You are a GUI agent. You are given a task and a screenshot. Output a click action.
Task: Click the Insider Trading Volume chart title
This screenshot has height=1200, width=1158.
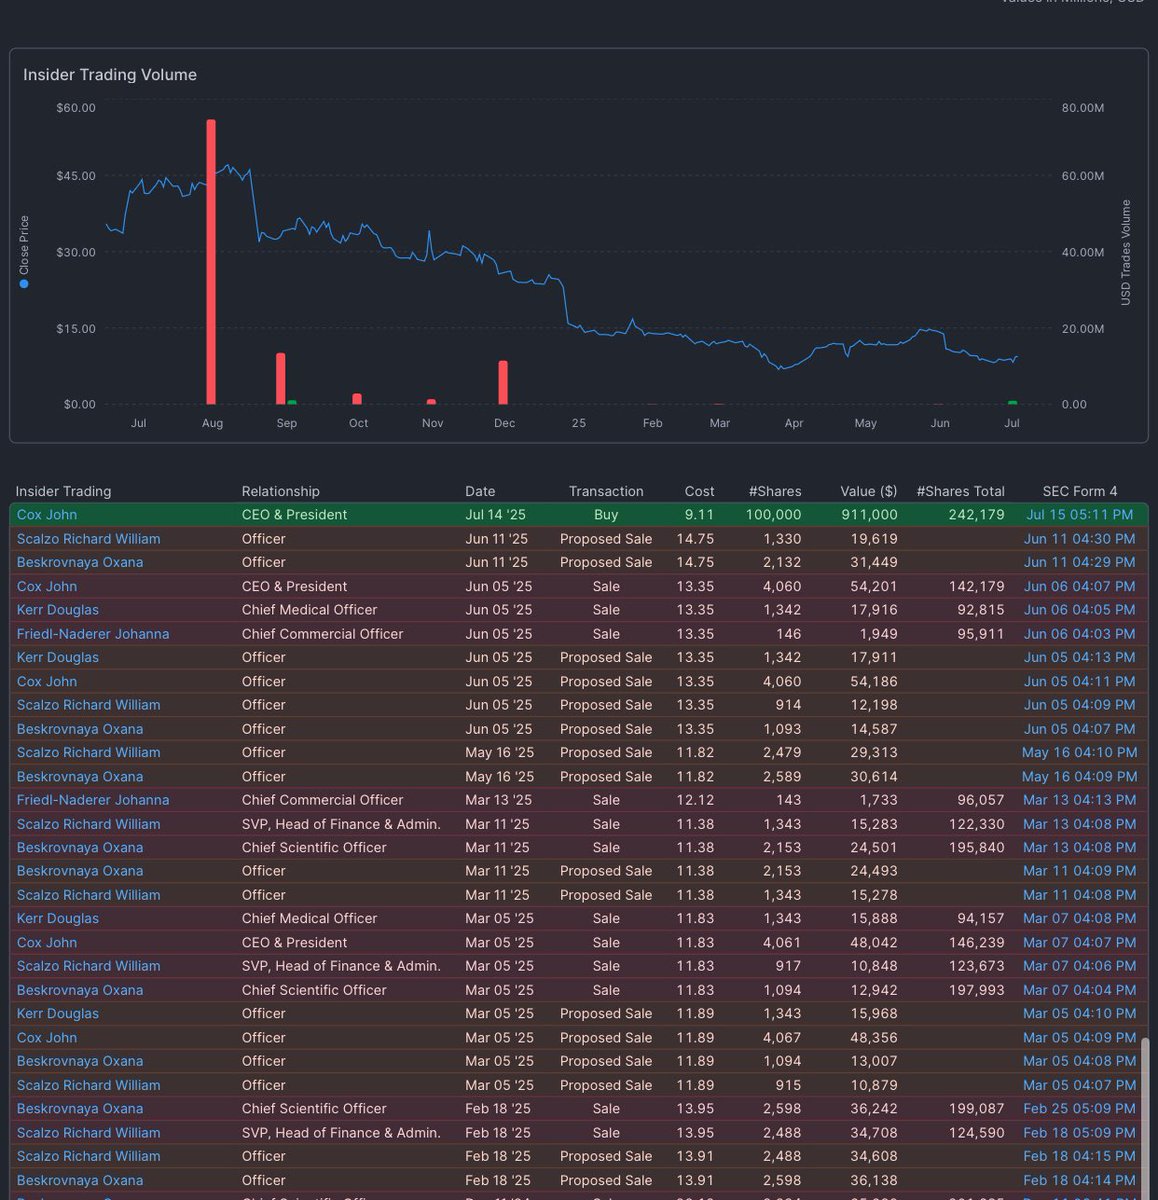point(110,75)
